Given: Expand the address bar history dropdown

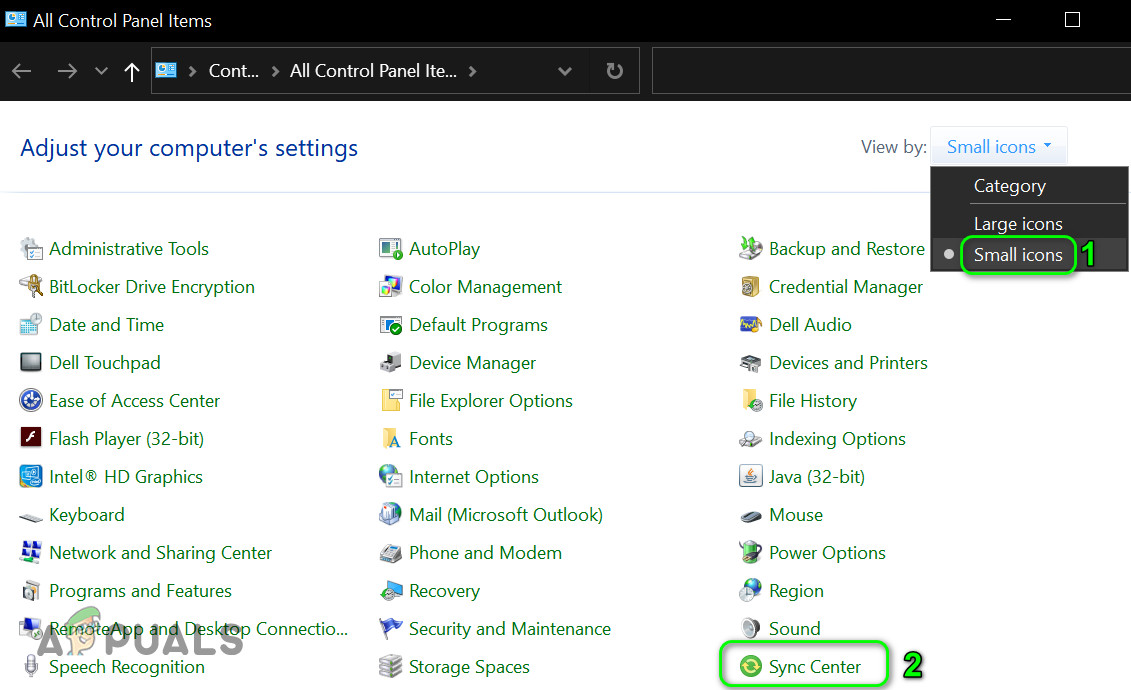Looking at the screenshot, I should [565, 71].
